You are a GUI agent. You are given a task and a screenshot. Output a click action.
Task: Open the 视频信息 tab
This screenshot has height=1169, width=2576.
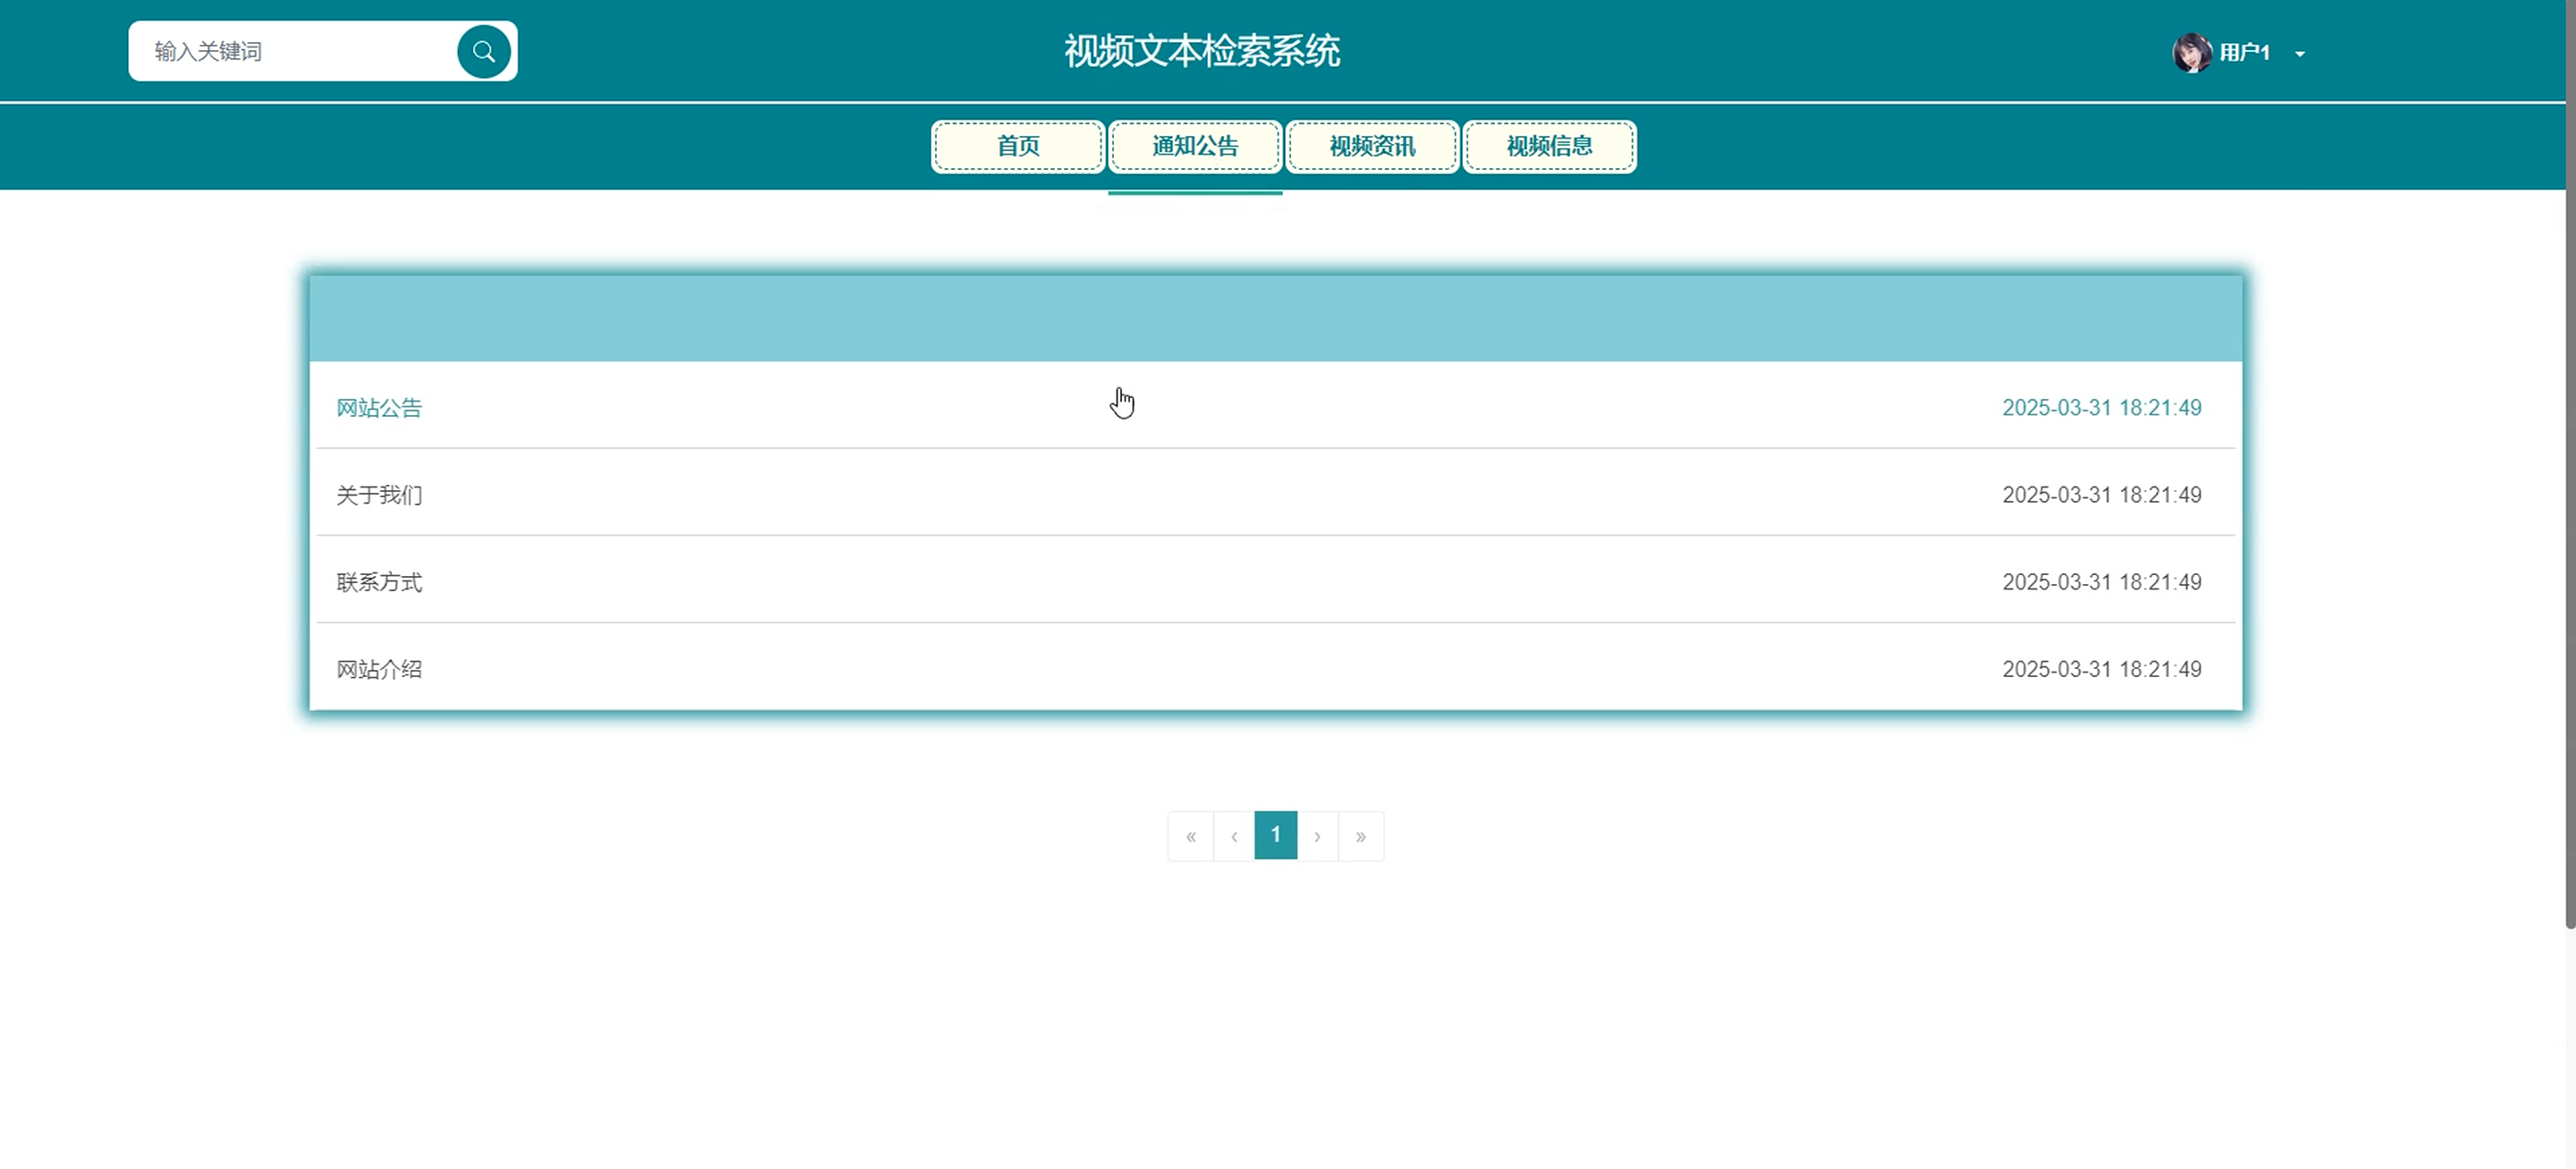point(1548,146)
